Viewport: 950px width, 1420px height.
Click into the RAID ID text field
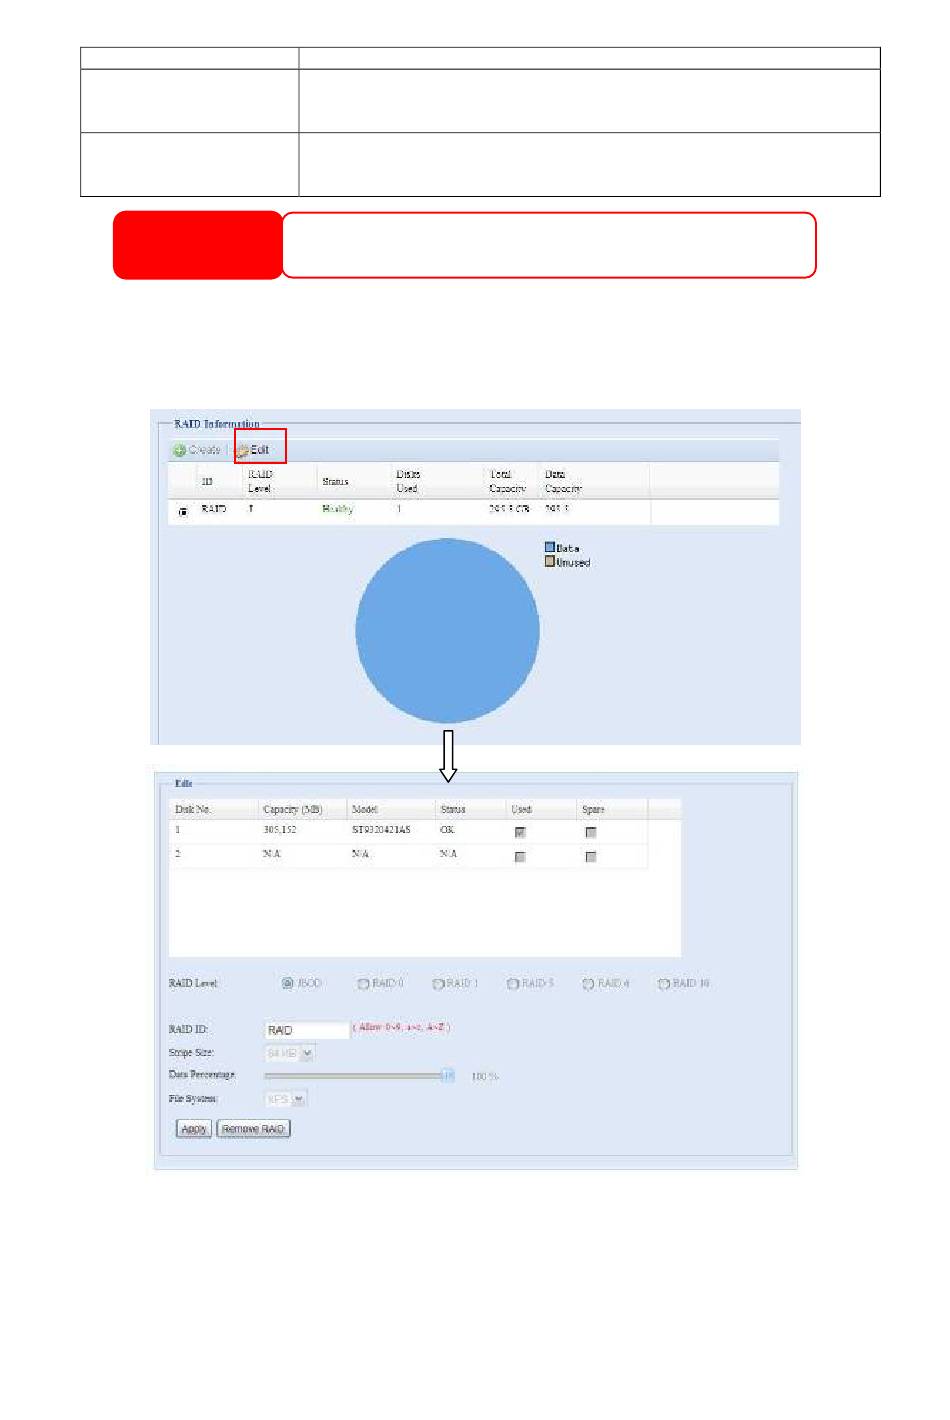(306, 1030)
